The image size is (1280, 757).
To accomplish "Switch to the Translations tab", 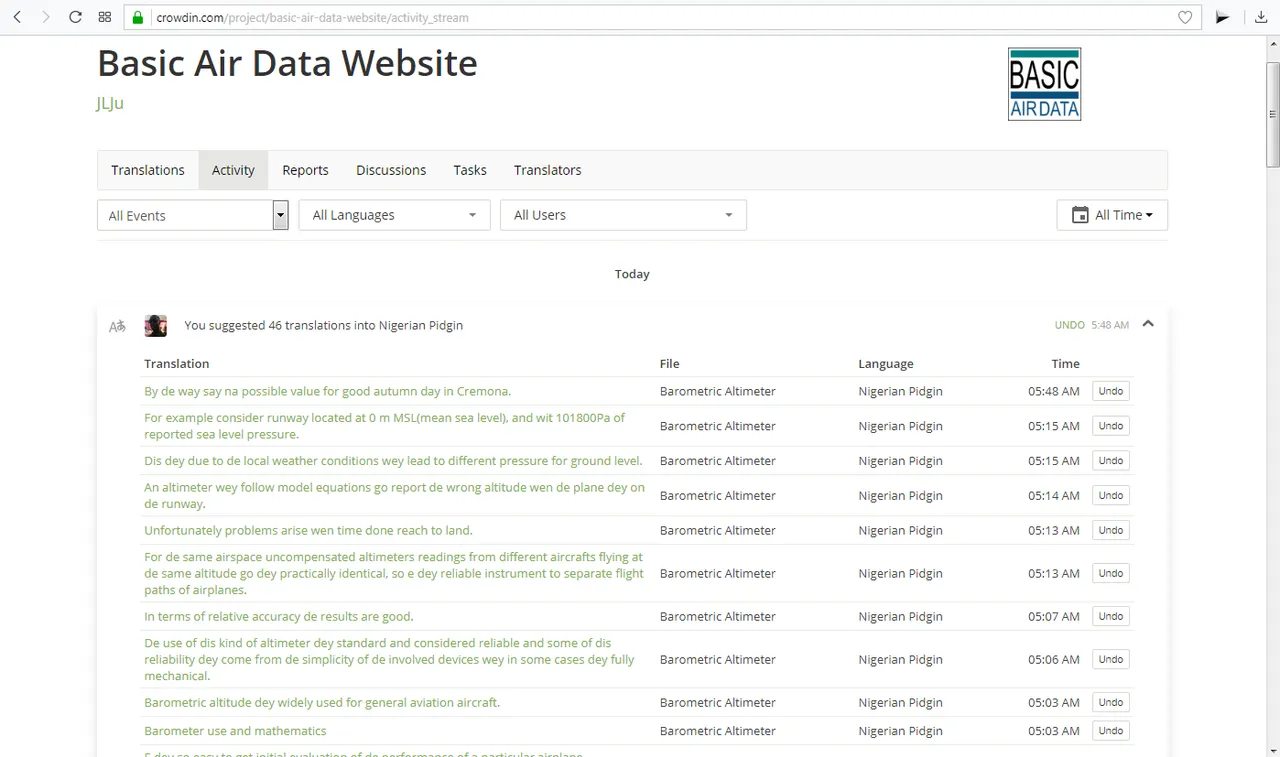I will (x=148, y=170).
